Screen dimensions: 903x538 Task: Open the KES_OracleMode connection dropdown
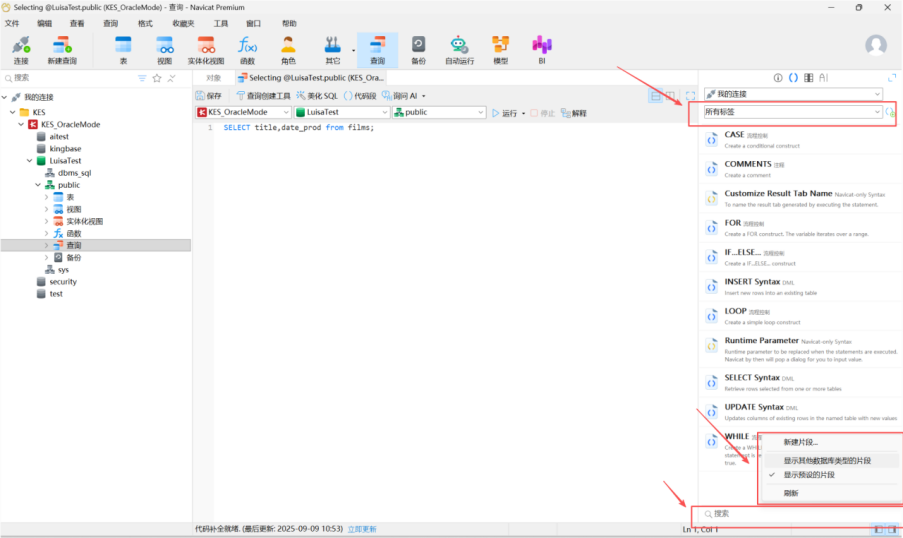point(243,113)
